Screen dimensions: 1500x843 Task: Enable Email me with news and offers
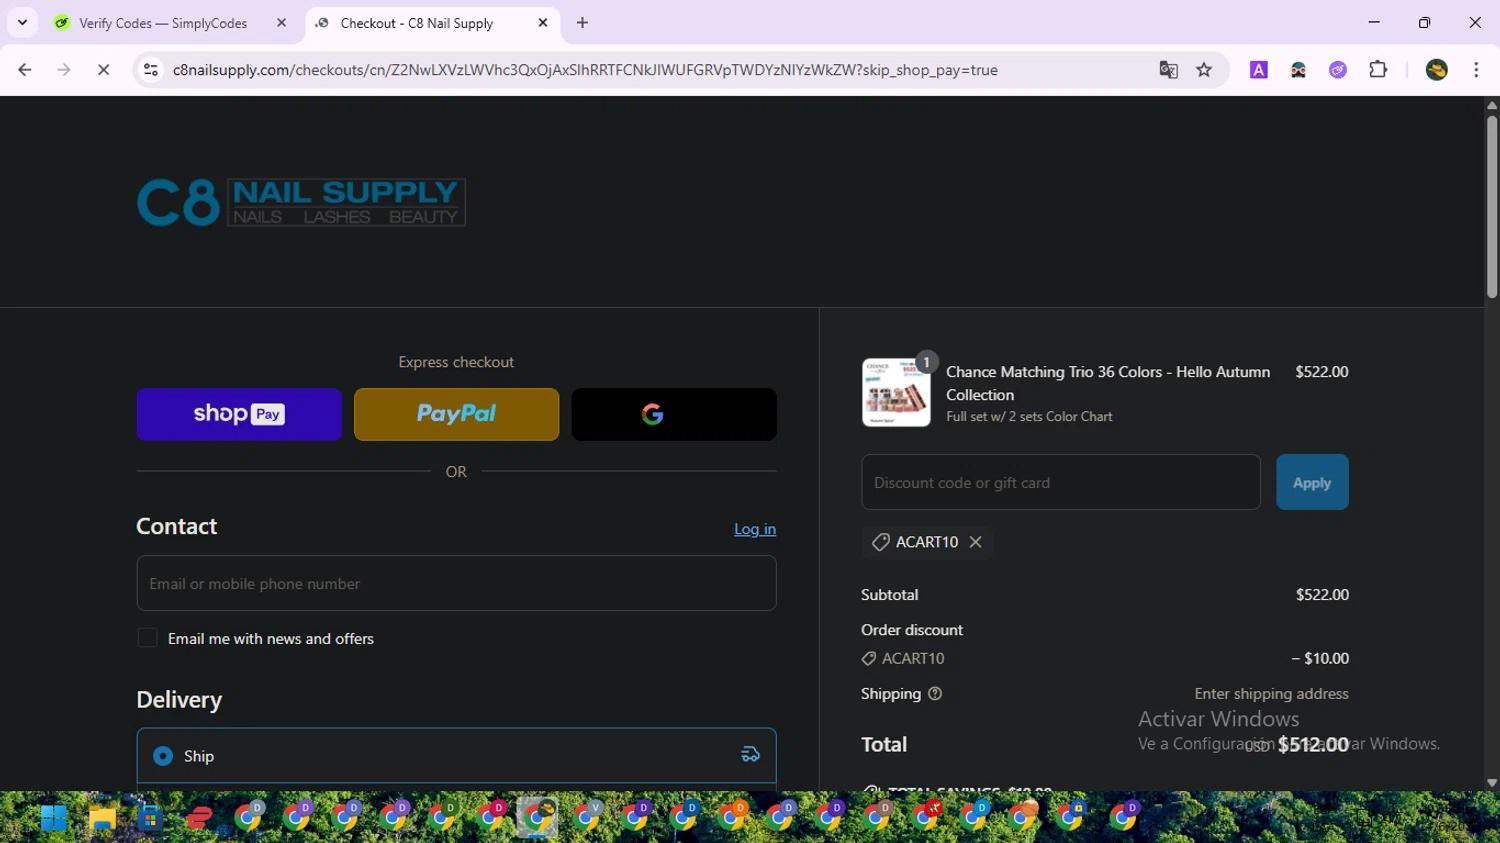click(147, 638)
